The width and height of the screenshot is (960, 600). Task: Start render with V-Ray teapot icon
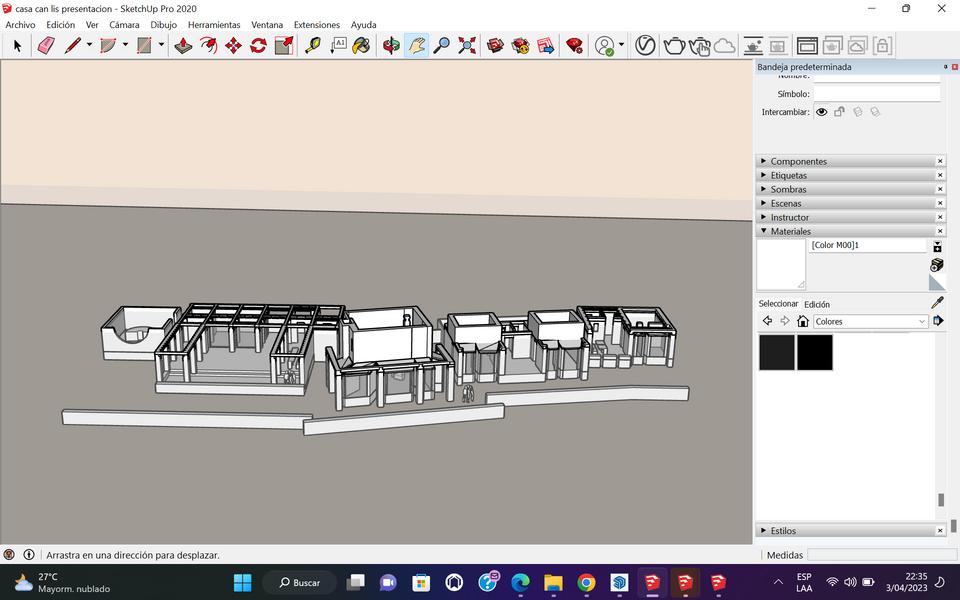675,45
